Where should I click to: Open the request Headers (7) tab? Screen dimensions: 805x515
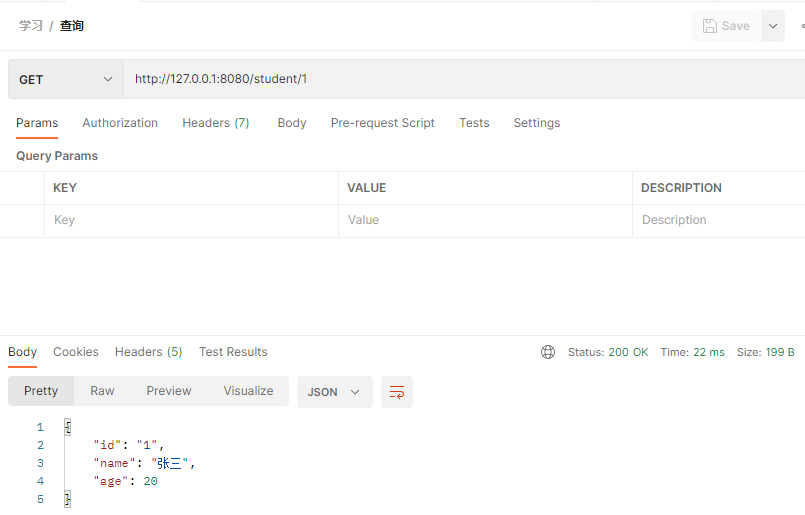216,123
